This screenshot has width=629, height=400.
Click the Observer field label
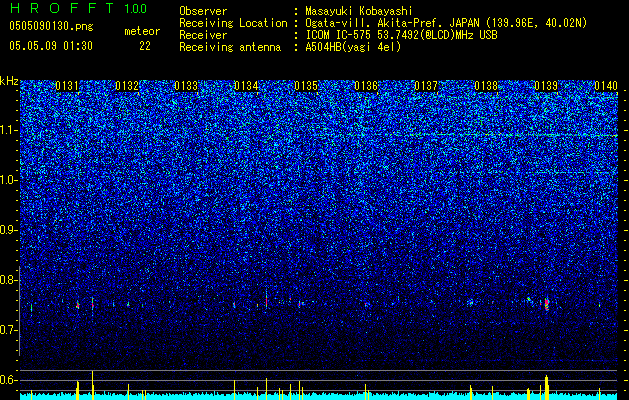203,11
